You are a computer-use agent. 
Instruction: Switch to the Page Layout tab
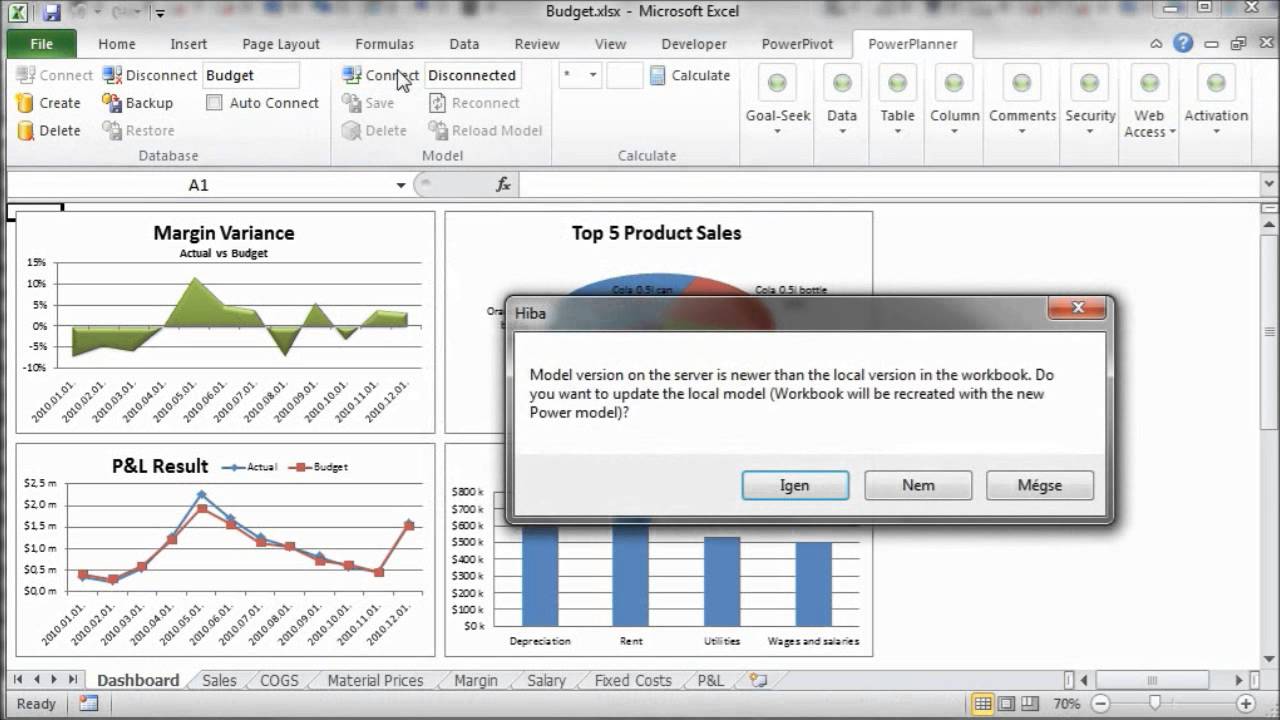tap(281, 44)
